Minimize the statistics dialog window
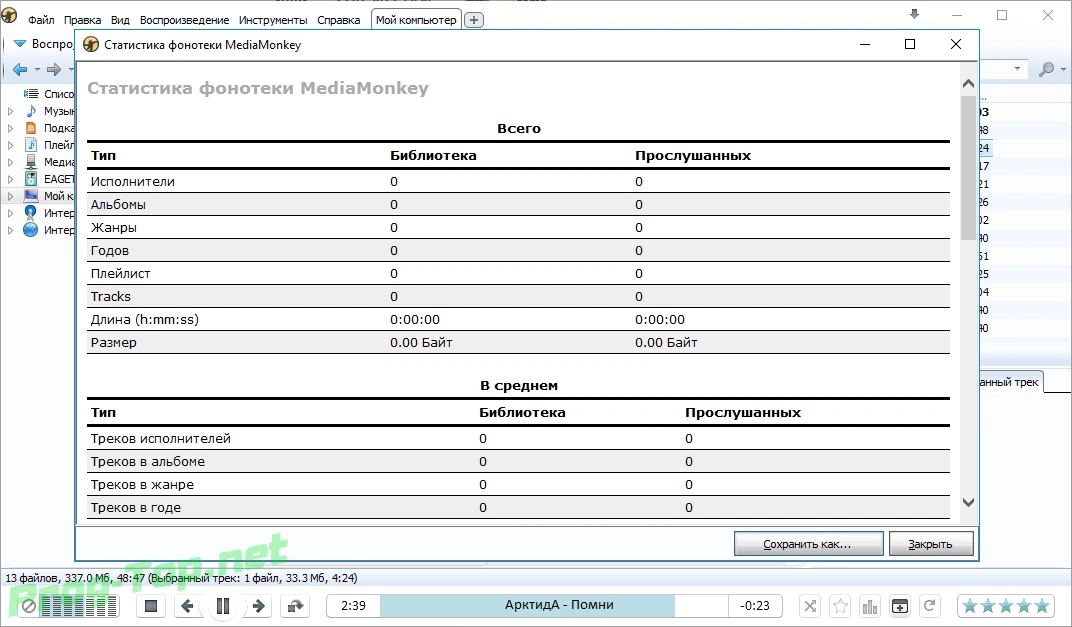 pyautogui.click(x=865, y=44)
